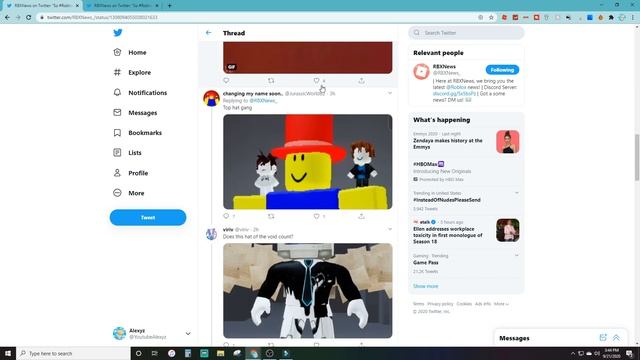Go back using Thread back arrow
640x360 pixels.
point(209,33)
